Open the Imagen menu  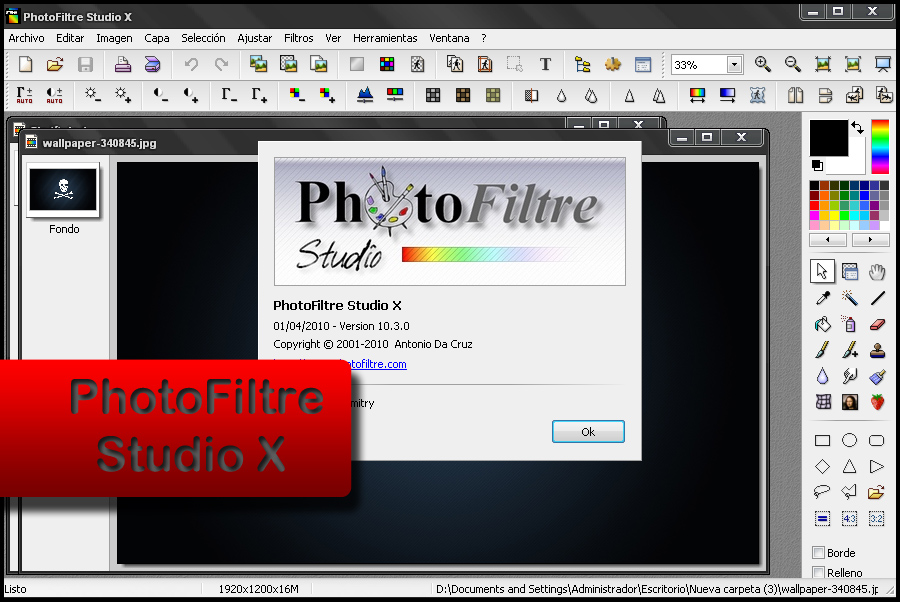(x=114, y=38)
